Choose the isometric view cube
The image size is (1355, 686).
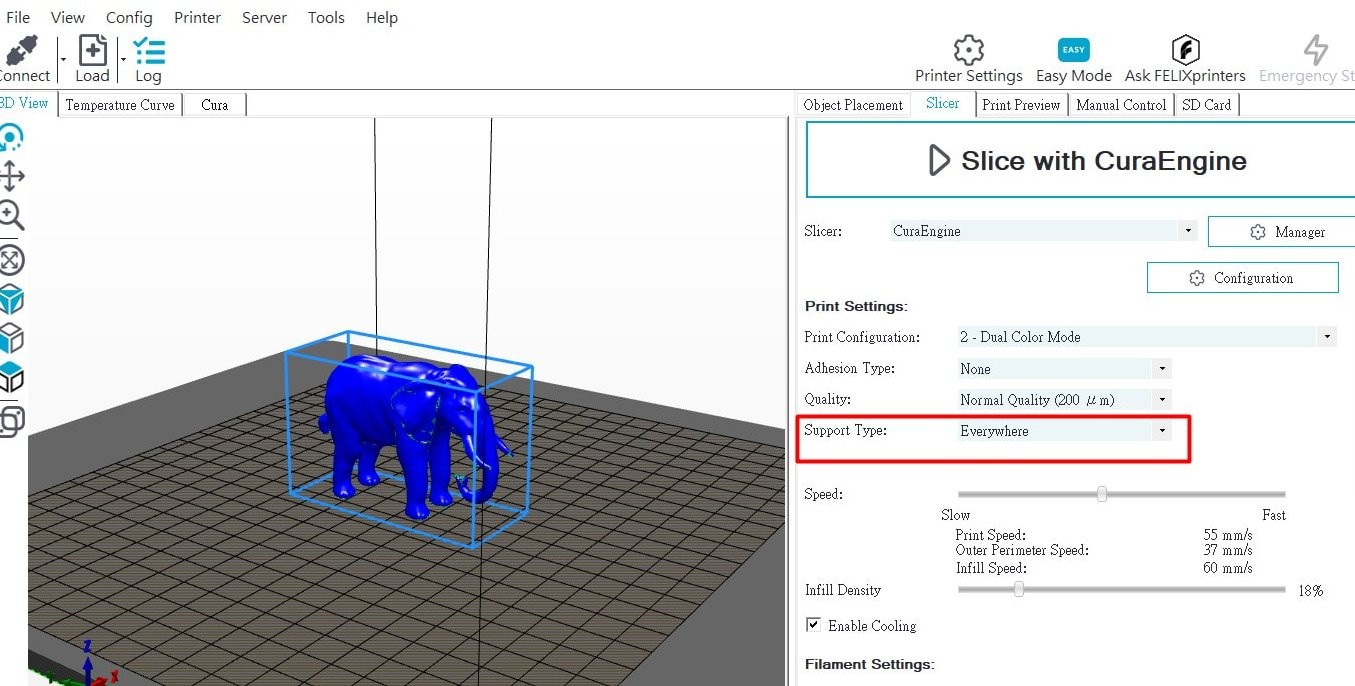(11, 299)
